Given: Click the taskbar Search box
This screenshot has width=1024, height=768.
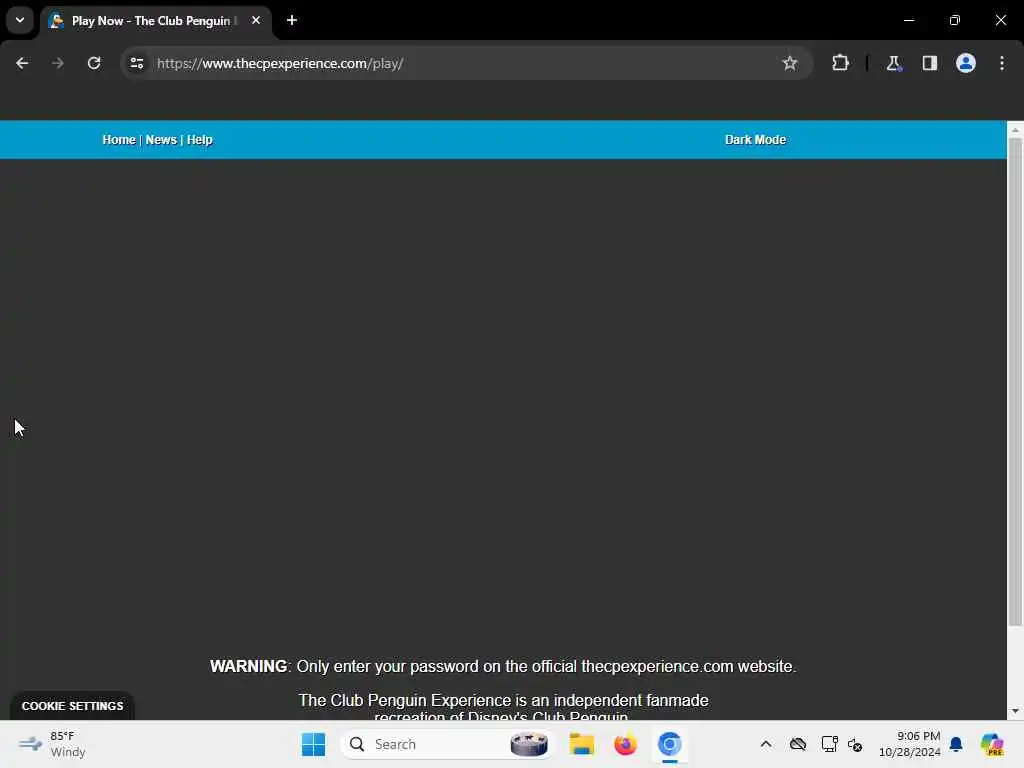Looking at the screenshot, I should click(447, 744).
